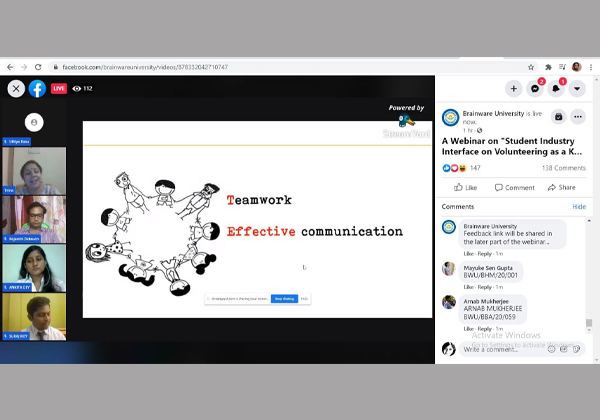Open the Messenger icon with notifications
The image size is (600, 420).
tap(536, 88)
